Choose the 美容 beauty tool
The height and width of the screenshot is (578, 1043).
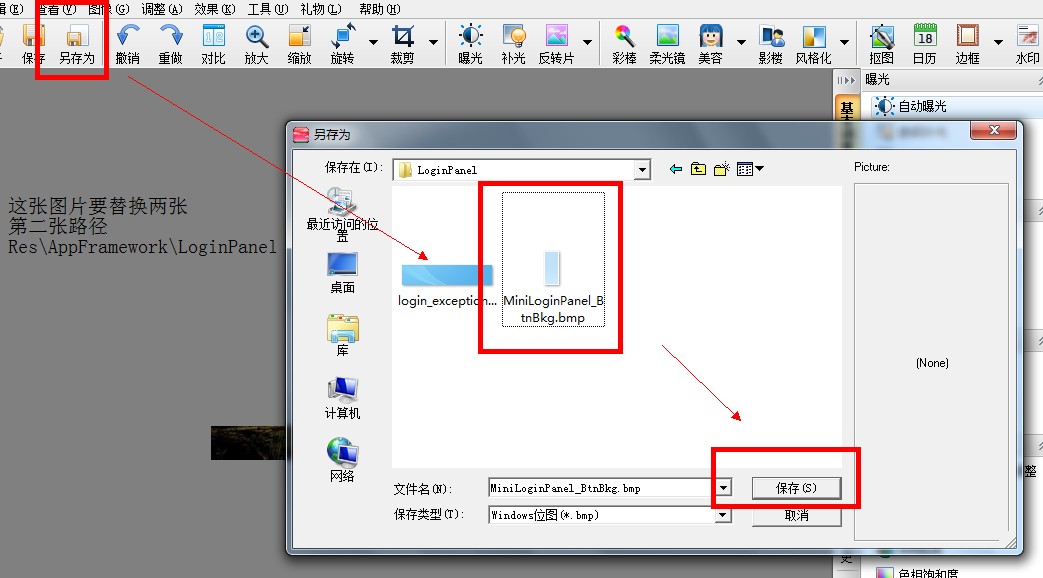(x=710, y=45)
